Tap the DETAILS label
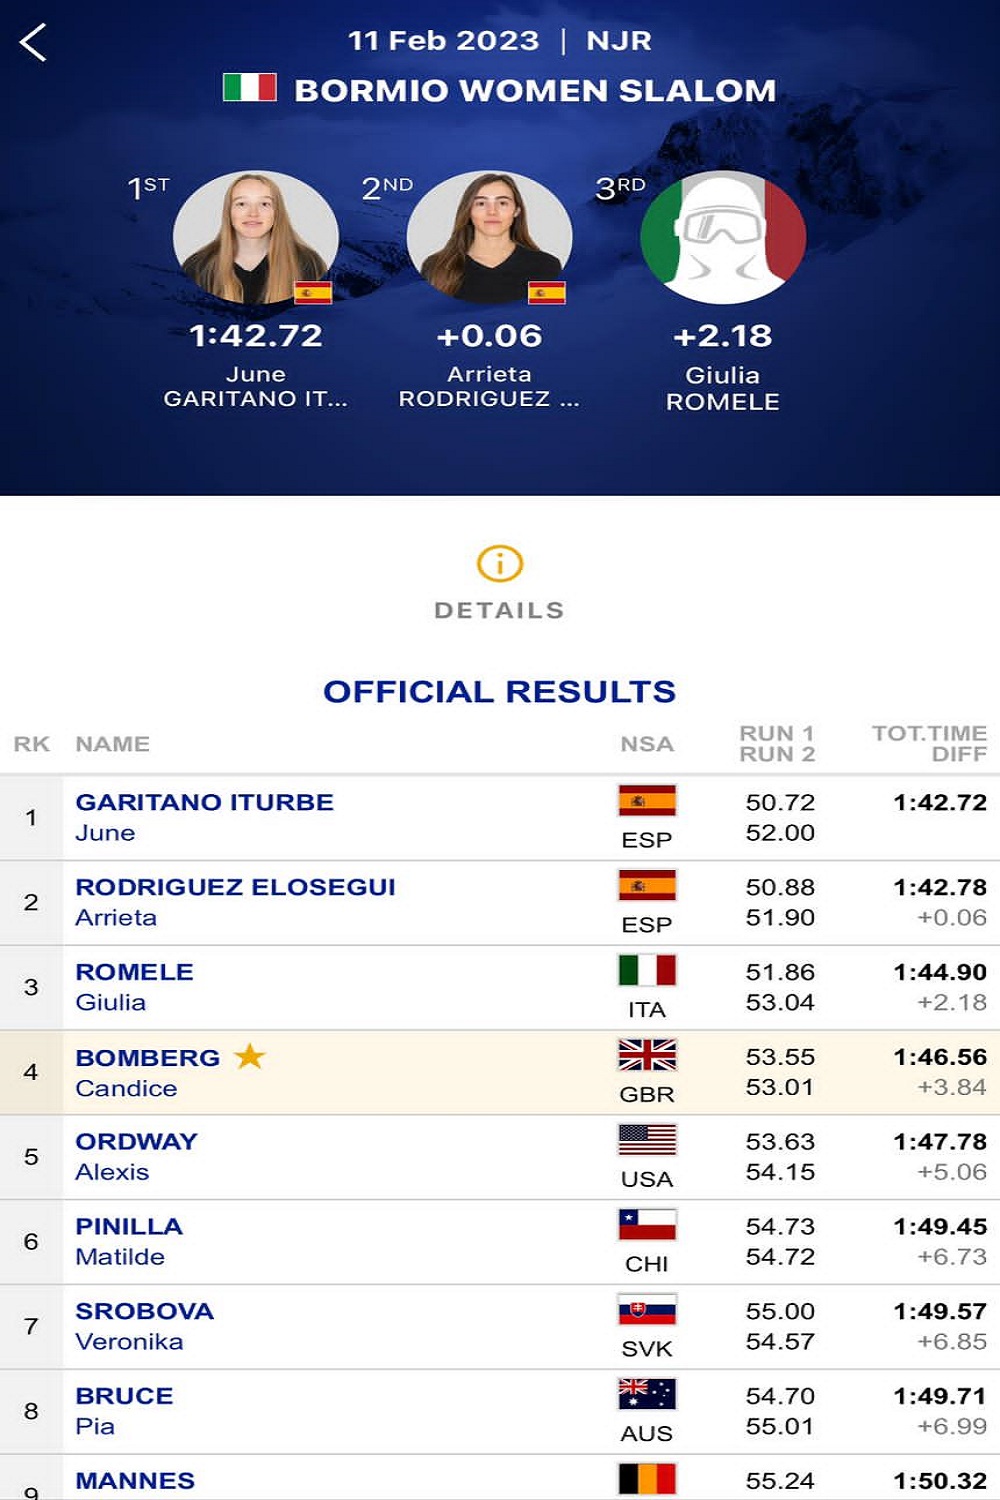Image resolution: width=1000 pixels, height=1500 pixels. click(499, 610)
